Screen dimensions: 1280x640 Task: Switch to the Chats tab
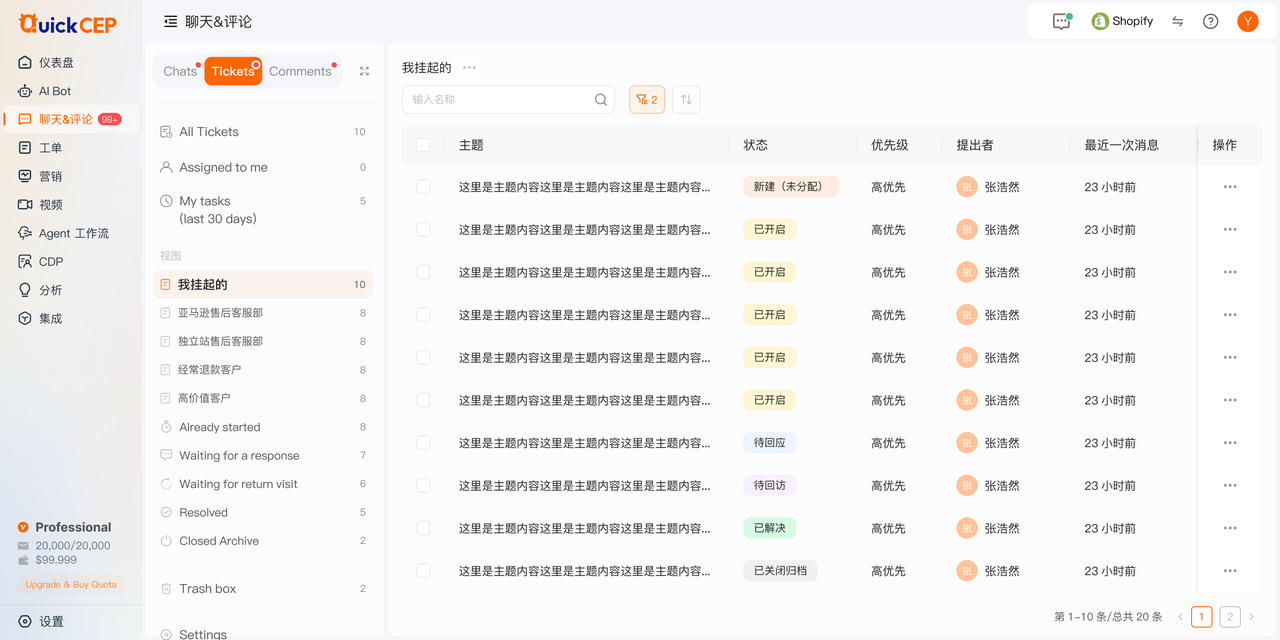(x=180, y=71)
